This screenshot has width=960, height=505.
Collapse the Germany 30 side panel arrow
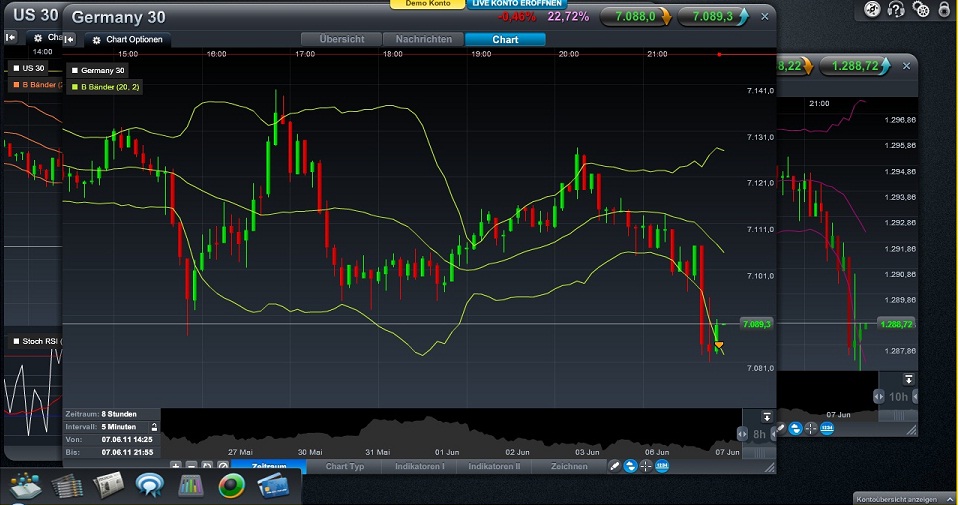pyautogui.click(x=69, y=39)
